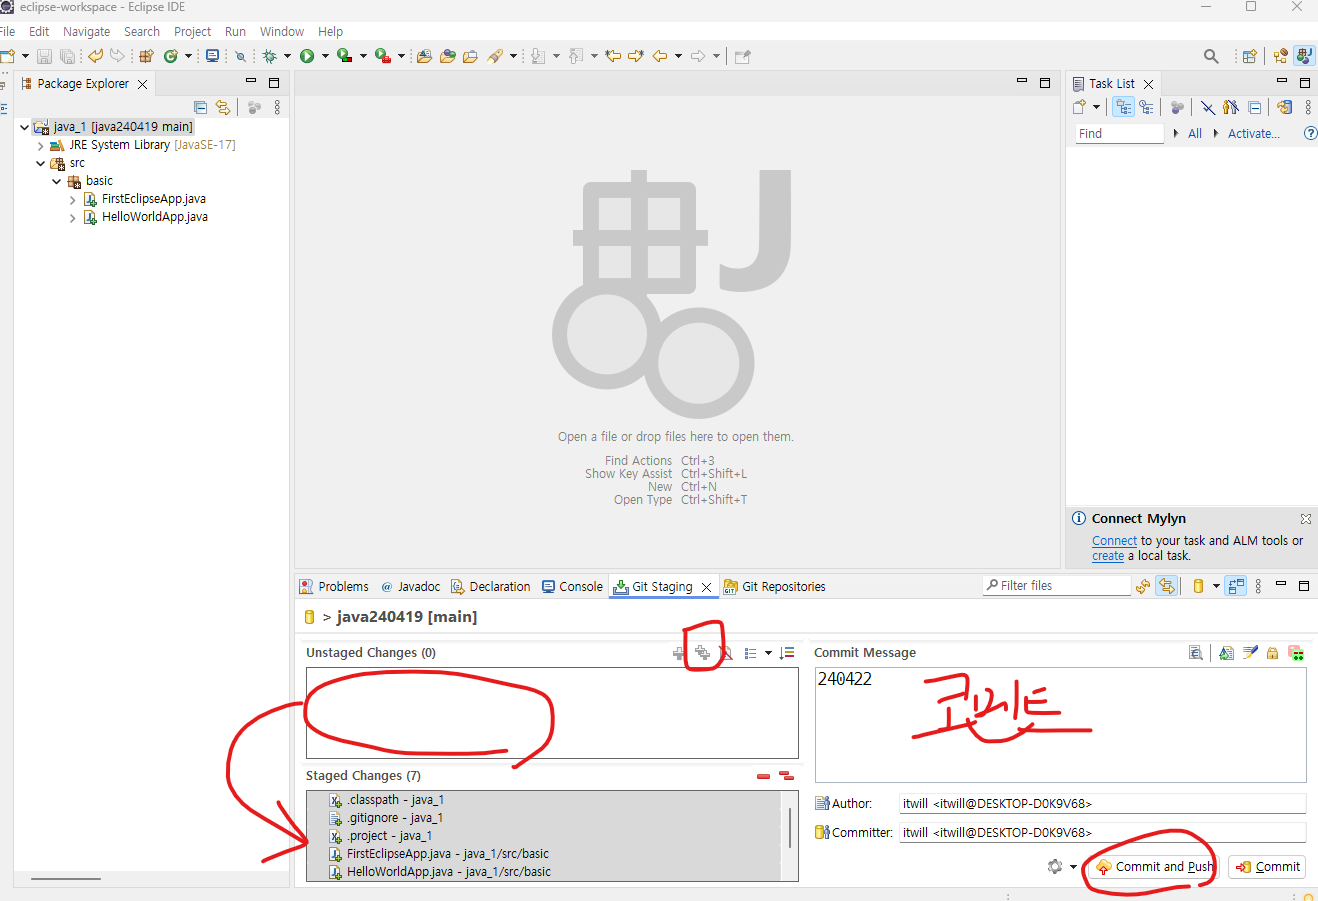Run the program with green Run button
This screenshot has height=901, width=1318.
[x=307, y=56]
